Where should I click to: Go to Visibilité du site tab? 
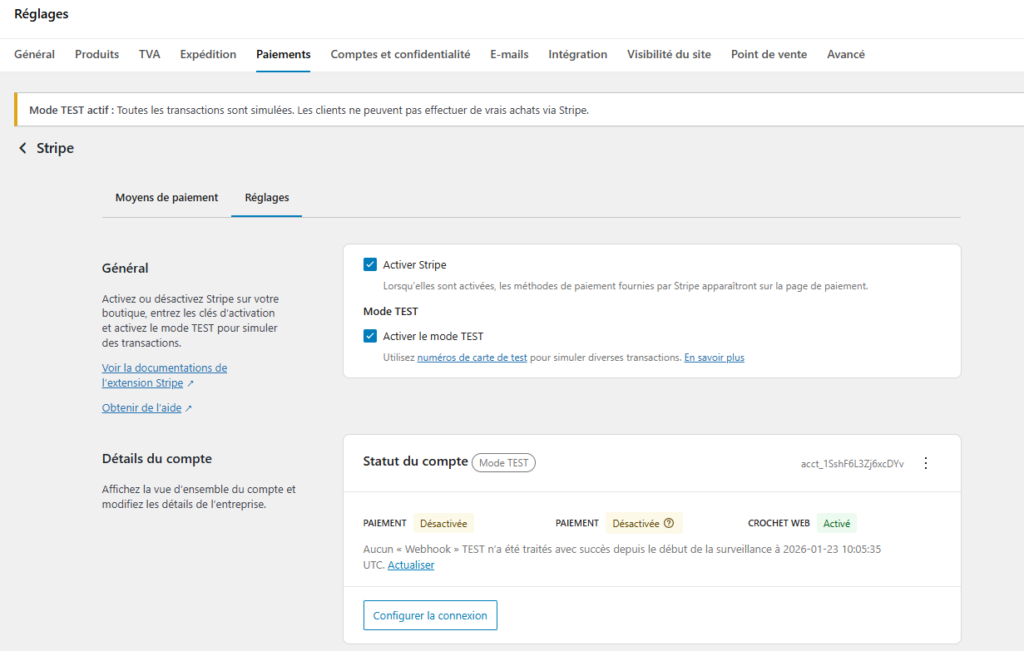(x=669, y=54)
